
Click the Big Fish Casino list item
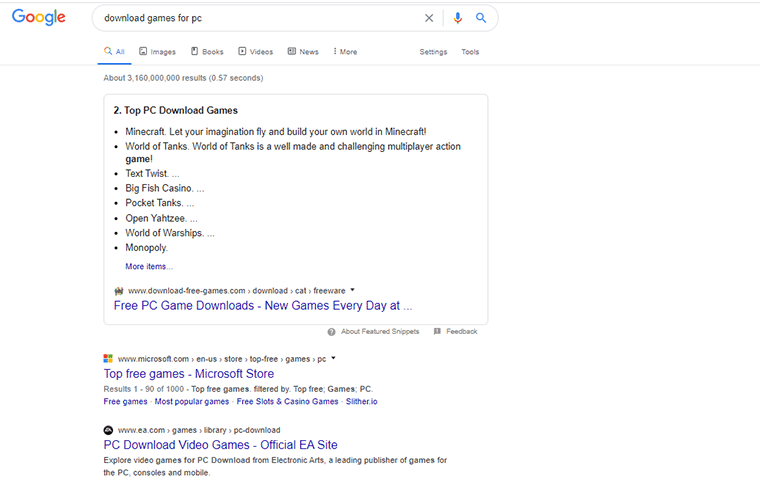click(165, 188)
